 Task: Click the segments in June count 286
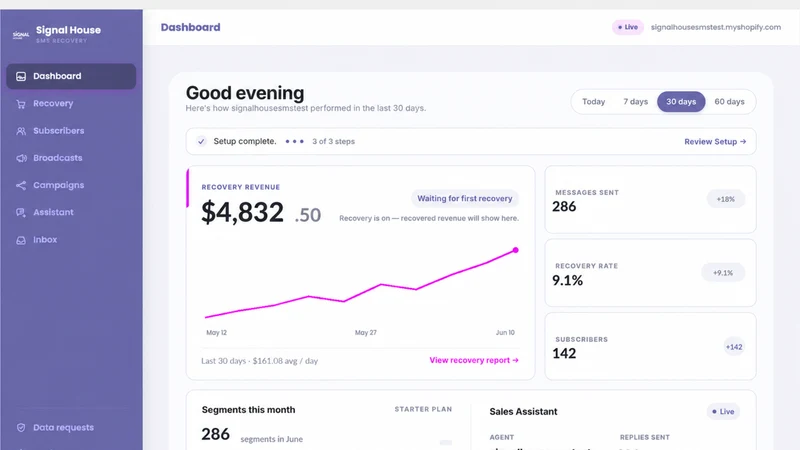[215, 434]
